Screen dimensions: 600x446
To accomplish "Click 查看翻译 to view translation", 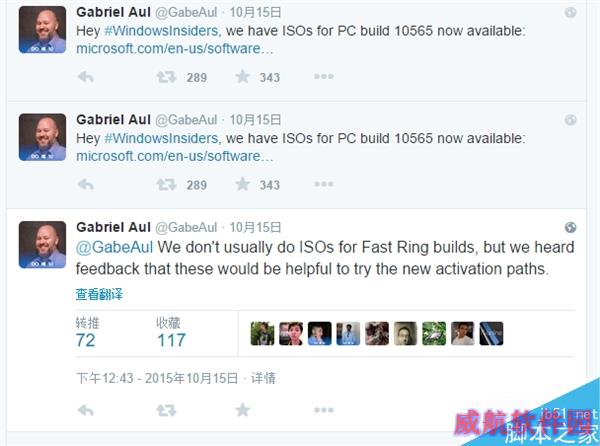I will [99, 294].
